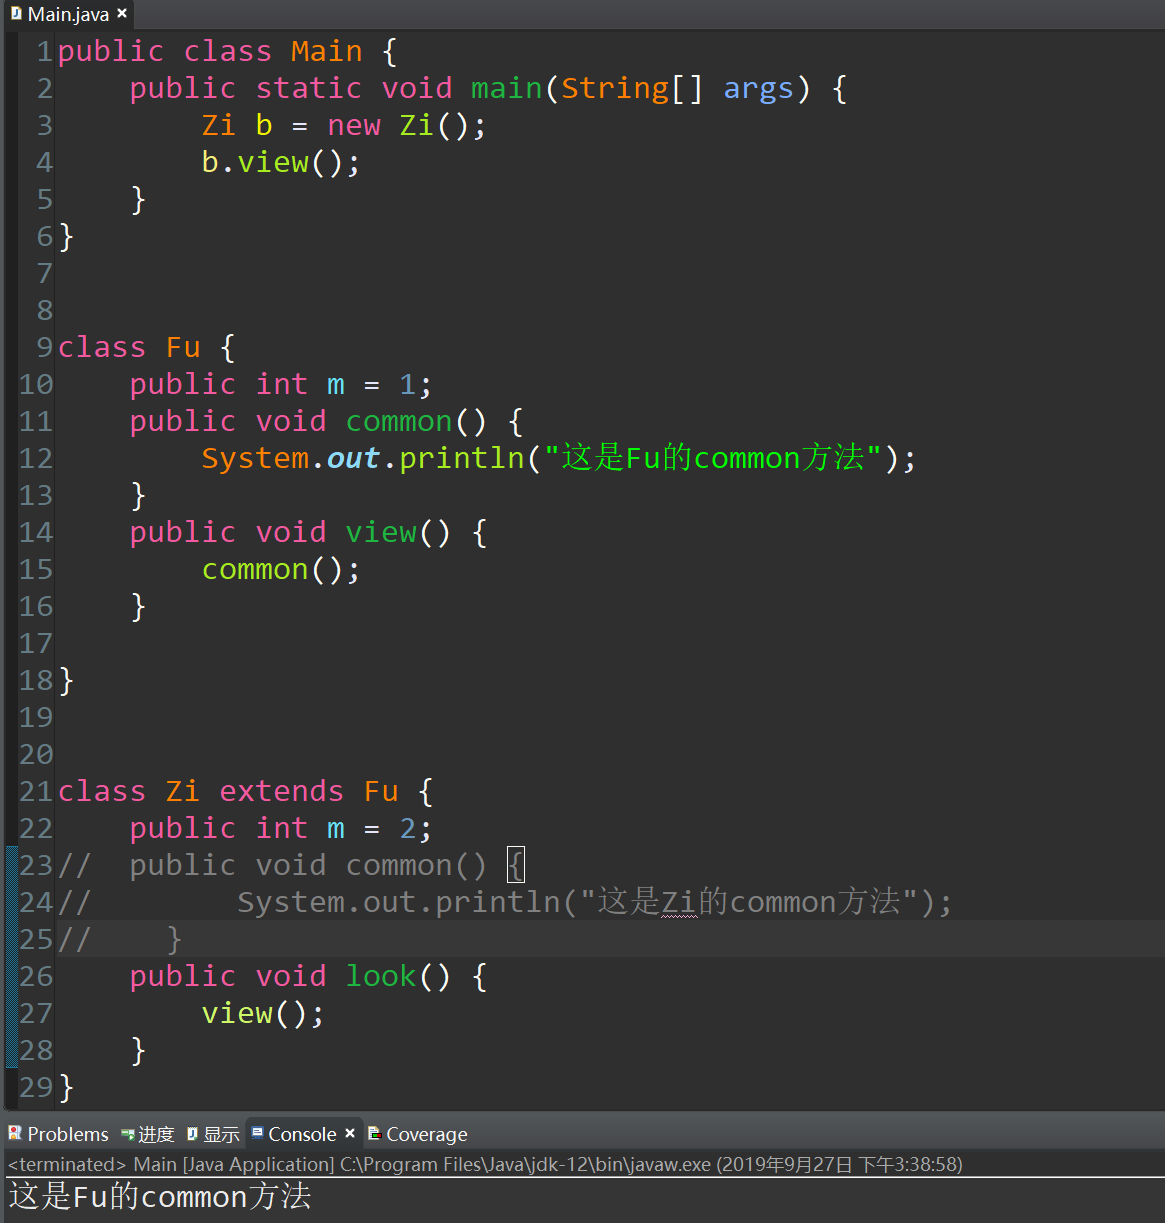Click view method declaration on line 14

(381, 532)
